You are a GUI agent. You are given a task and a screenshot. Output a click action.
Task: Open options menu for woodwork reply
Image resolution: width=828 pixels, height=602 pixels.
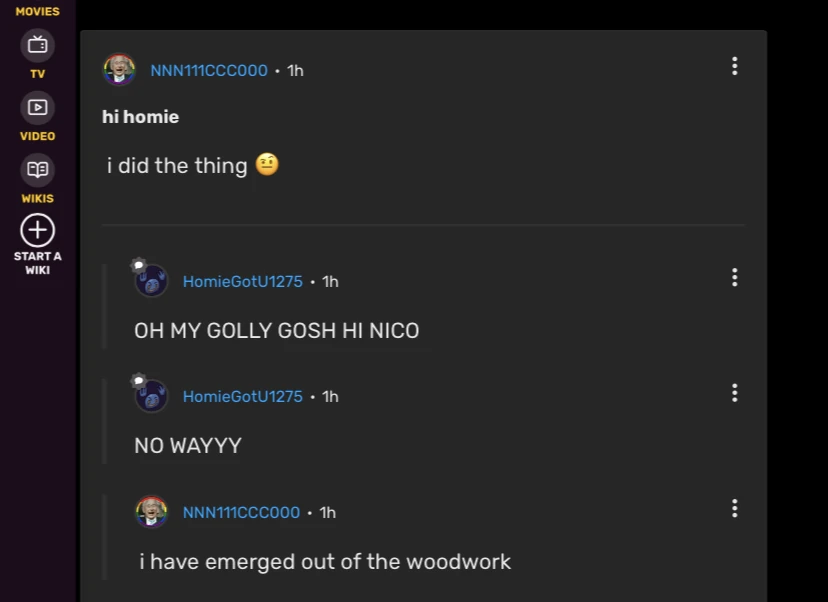tap(735, 508)
